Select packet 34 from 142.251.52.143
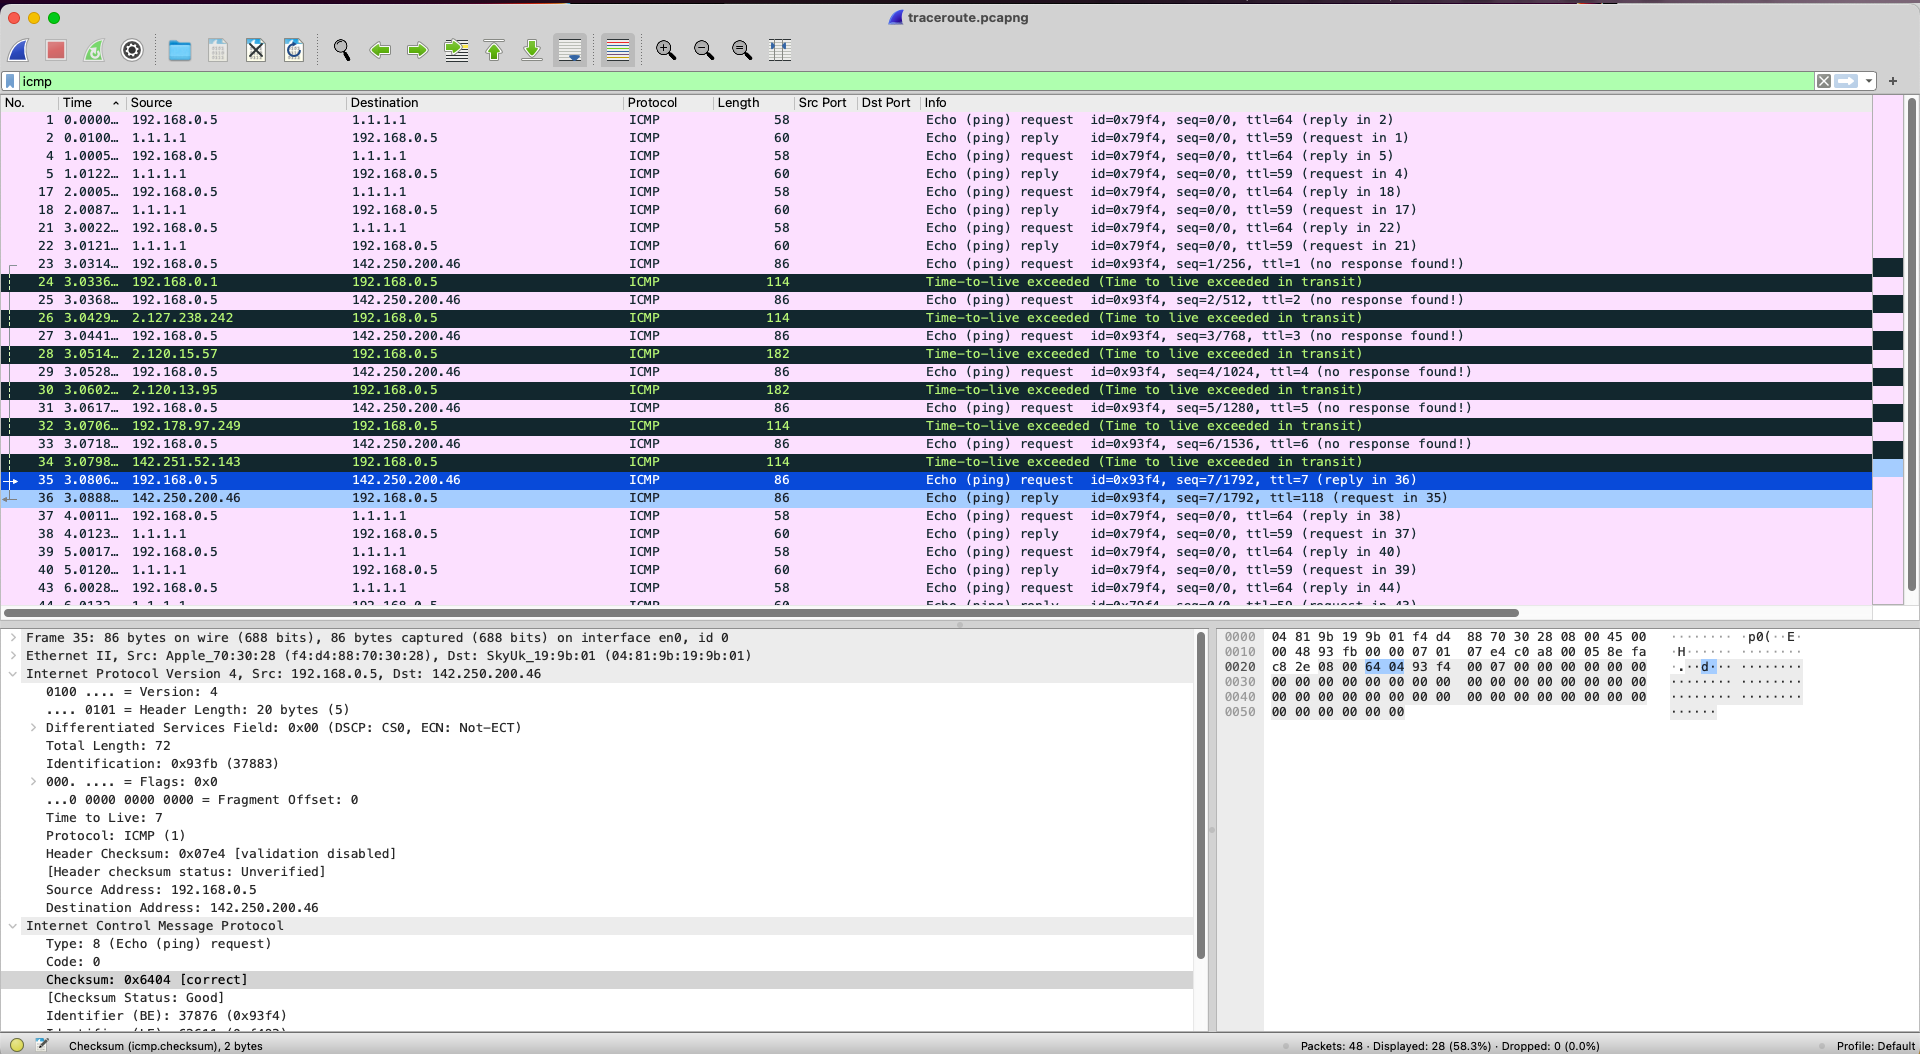This screenshot has height=1054, width=1920. click(936, 462)
